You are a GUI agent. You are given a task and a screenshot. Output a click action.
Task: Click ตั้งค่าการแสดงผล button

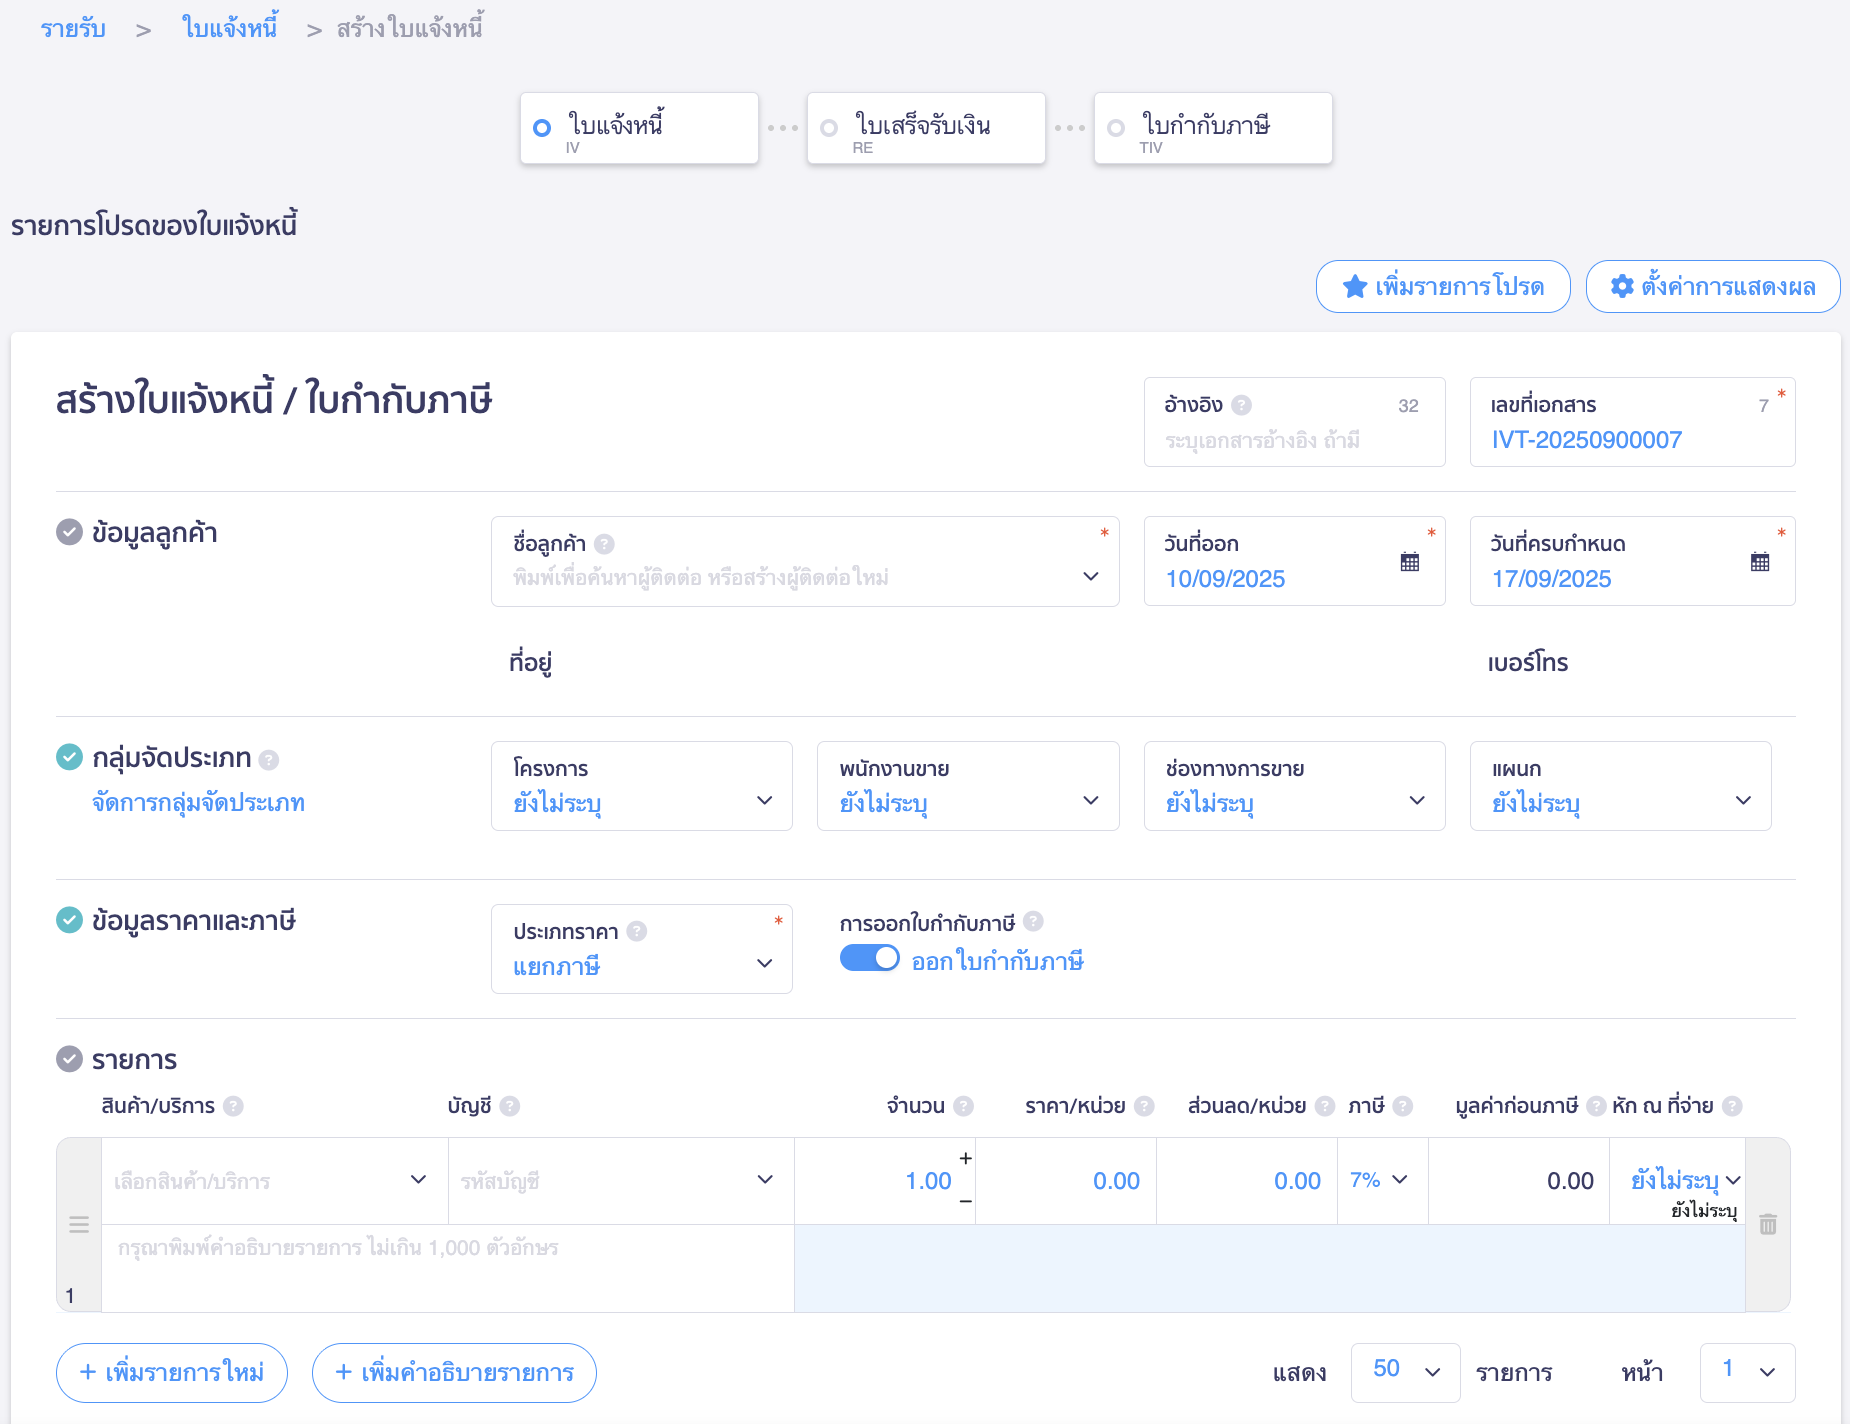pos(1713,287)
